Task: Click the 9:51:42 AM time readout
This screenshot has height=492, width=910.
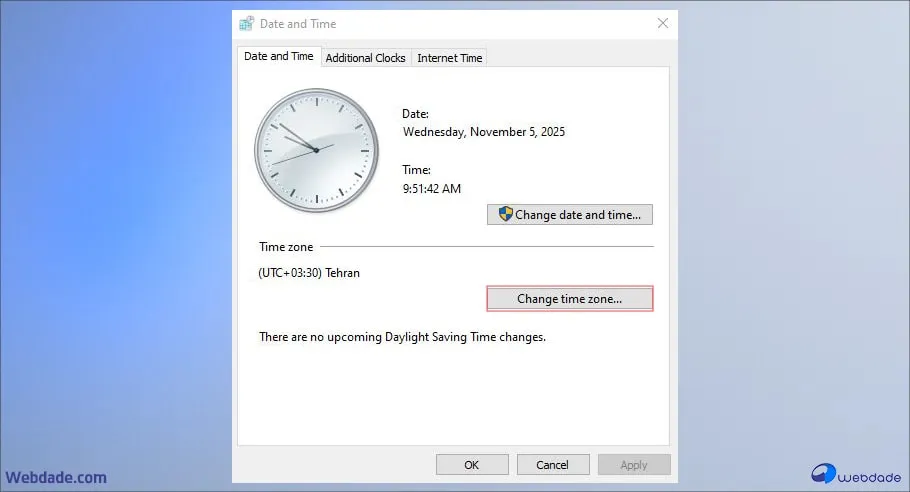Action: coord(432,189)
